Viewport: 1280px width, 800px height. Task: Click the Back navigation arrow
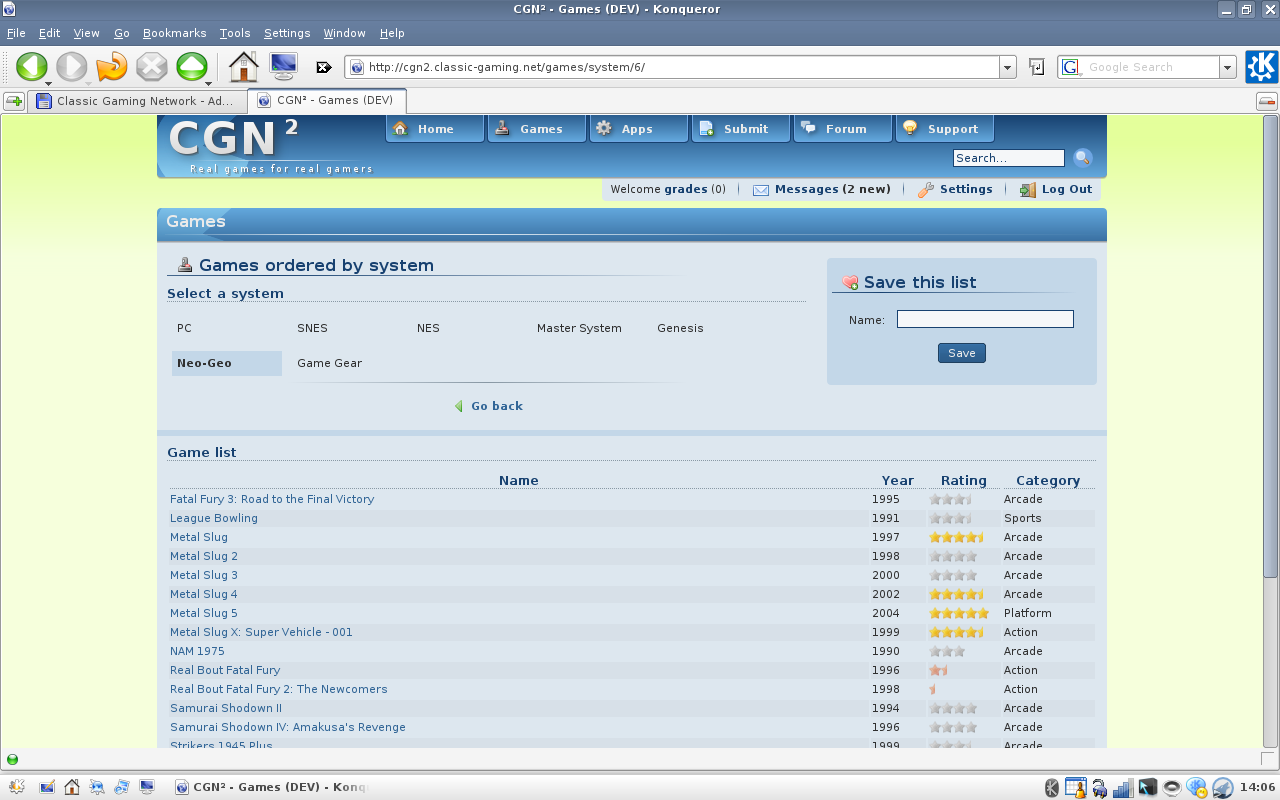pos(30,67)
